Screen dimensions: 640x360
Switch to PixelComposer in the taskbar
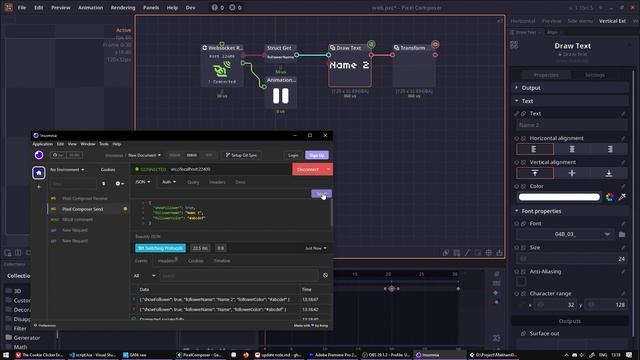point(200,355)
